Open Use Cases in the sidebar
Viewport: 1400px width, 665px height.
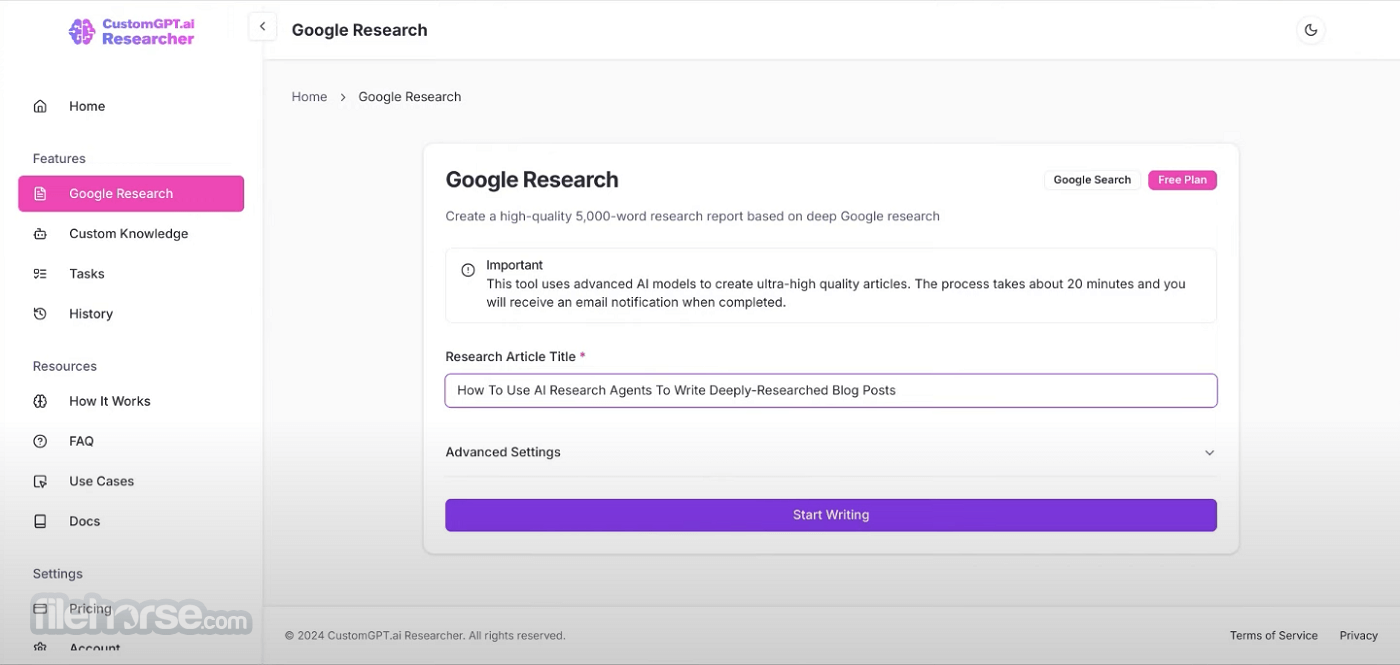(131, 481)
